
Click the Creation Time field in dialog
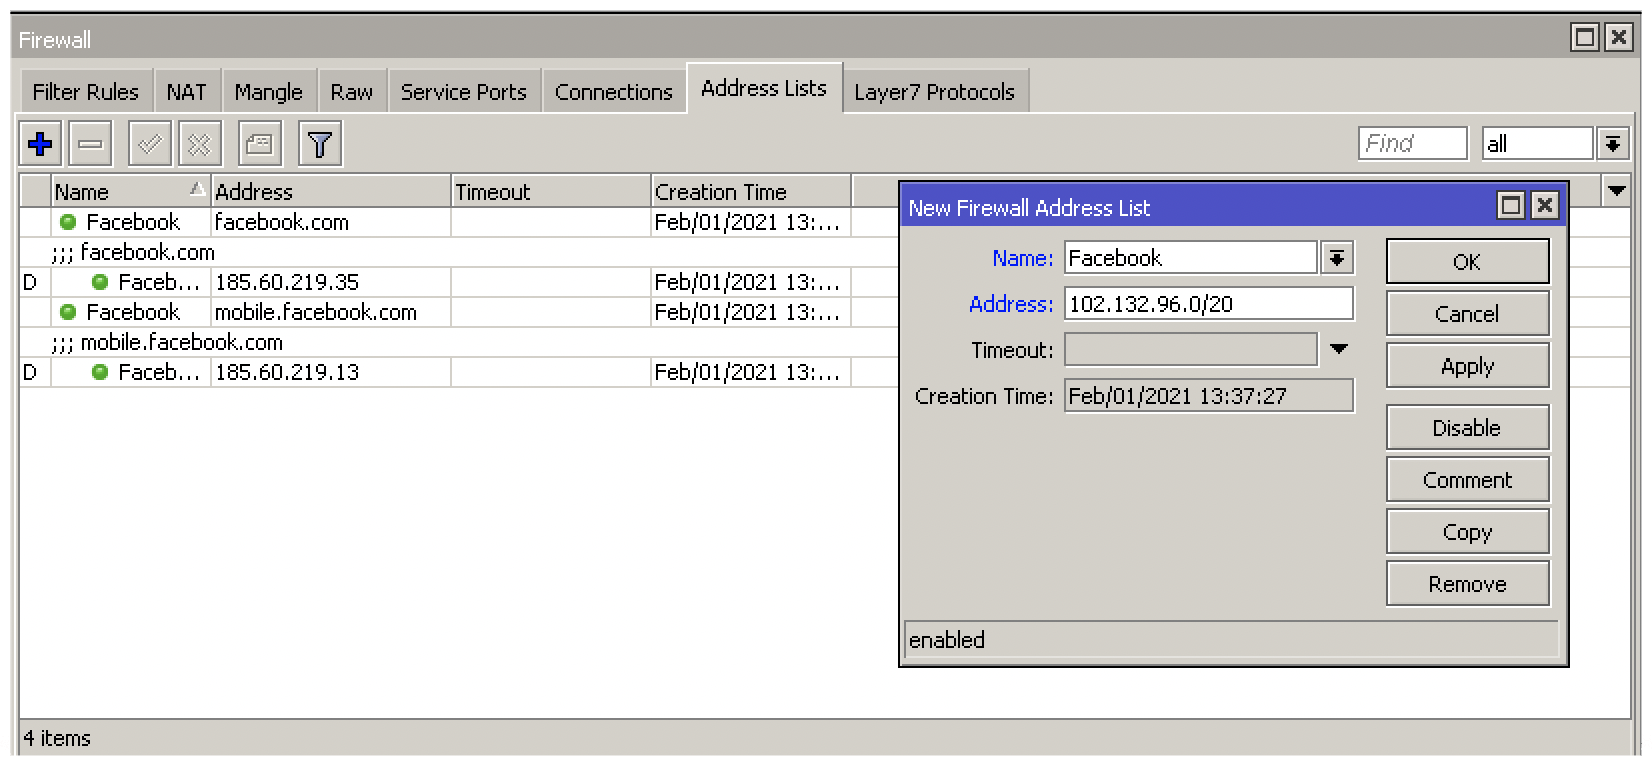[x=1209, y=396]
